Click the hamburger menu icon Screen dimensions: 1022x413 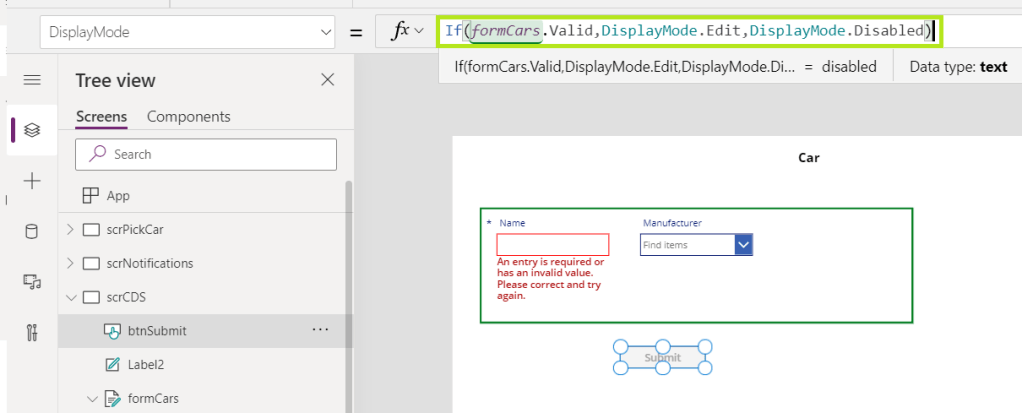[x=31, y=80]
